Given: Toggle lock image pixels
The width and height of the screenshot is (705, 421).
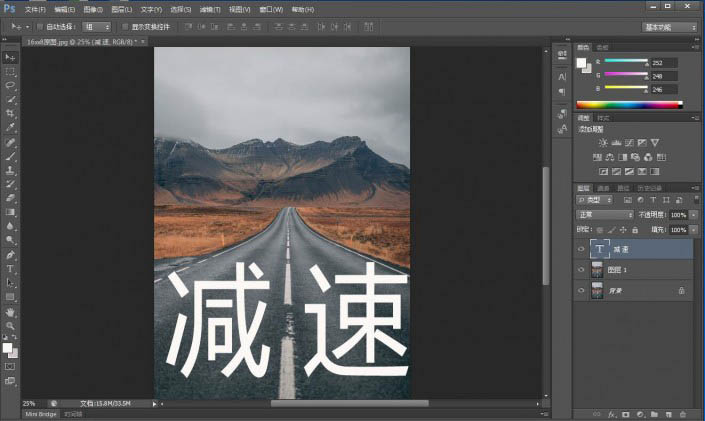Looking at the screenshot, I should click(611, 230).
